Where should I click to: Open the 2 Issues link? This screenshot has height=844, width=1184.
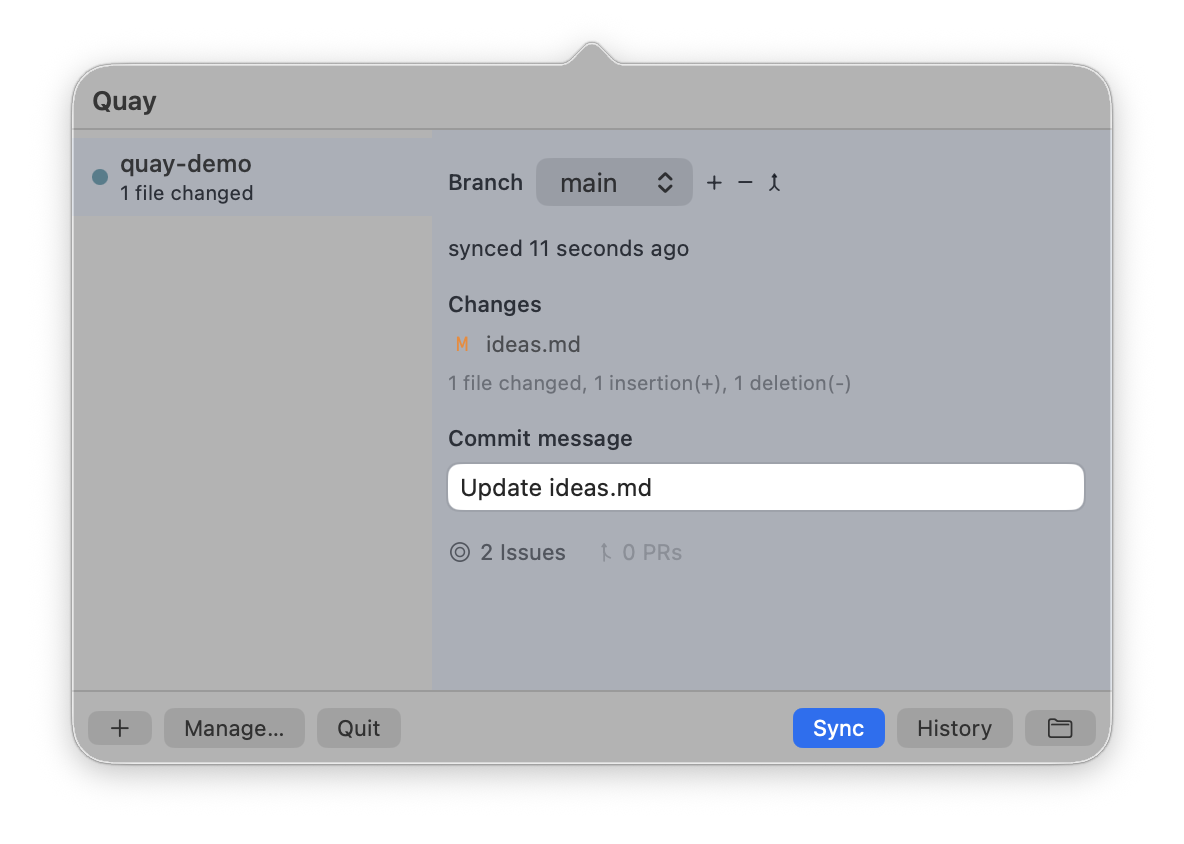coord(522,552)
